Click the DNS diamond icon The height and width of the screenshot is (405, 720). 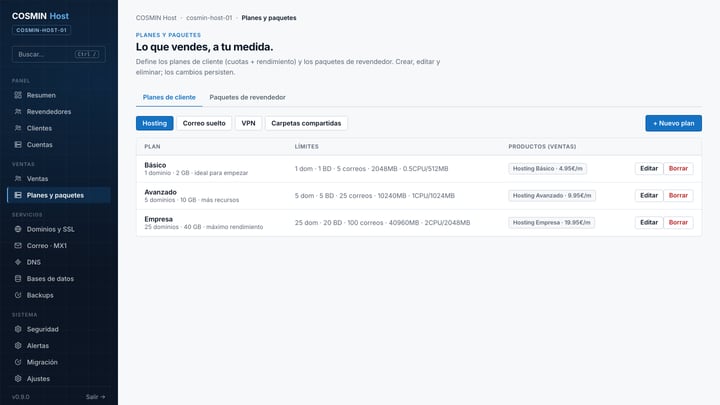coord(18,262)
